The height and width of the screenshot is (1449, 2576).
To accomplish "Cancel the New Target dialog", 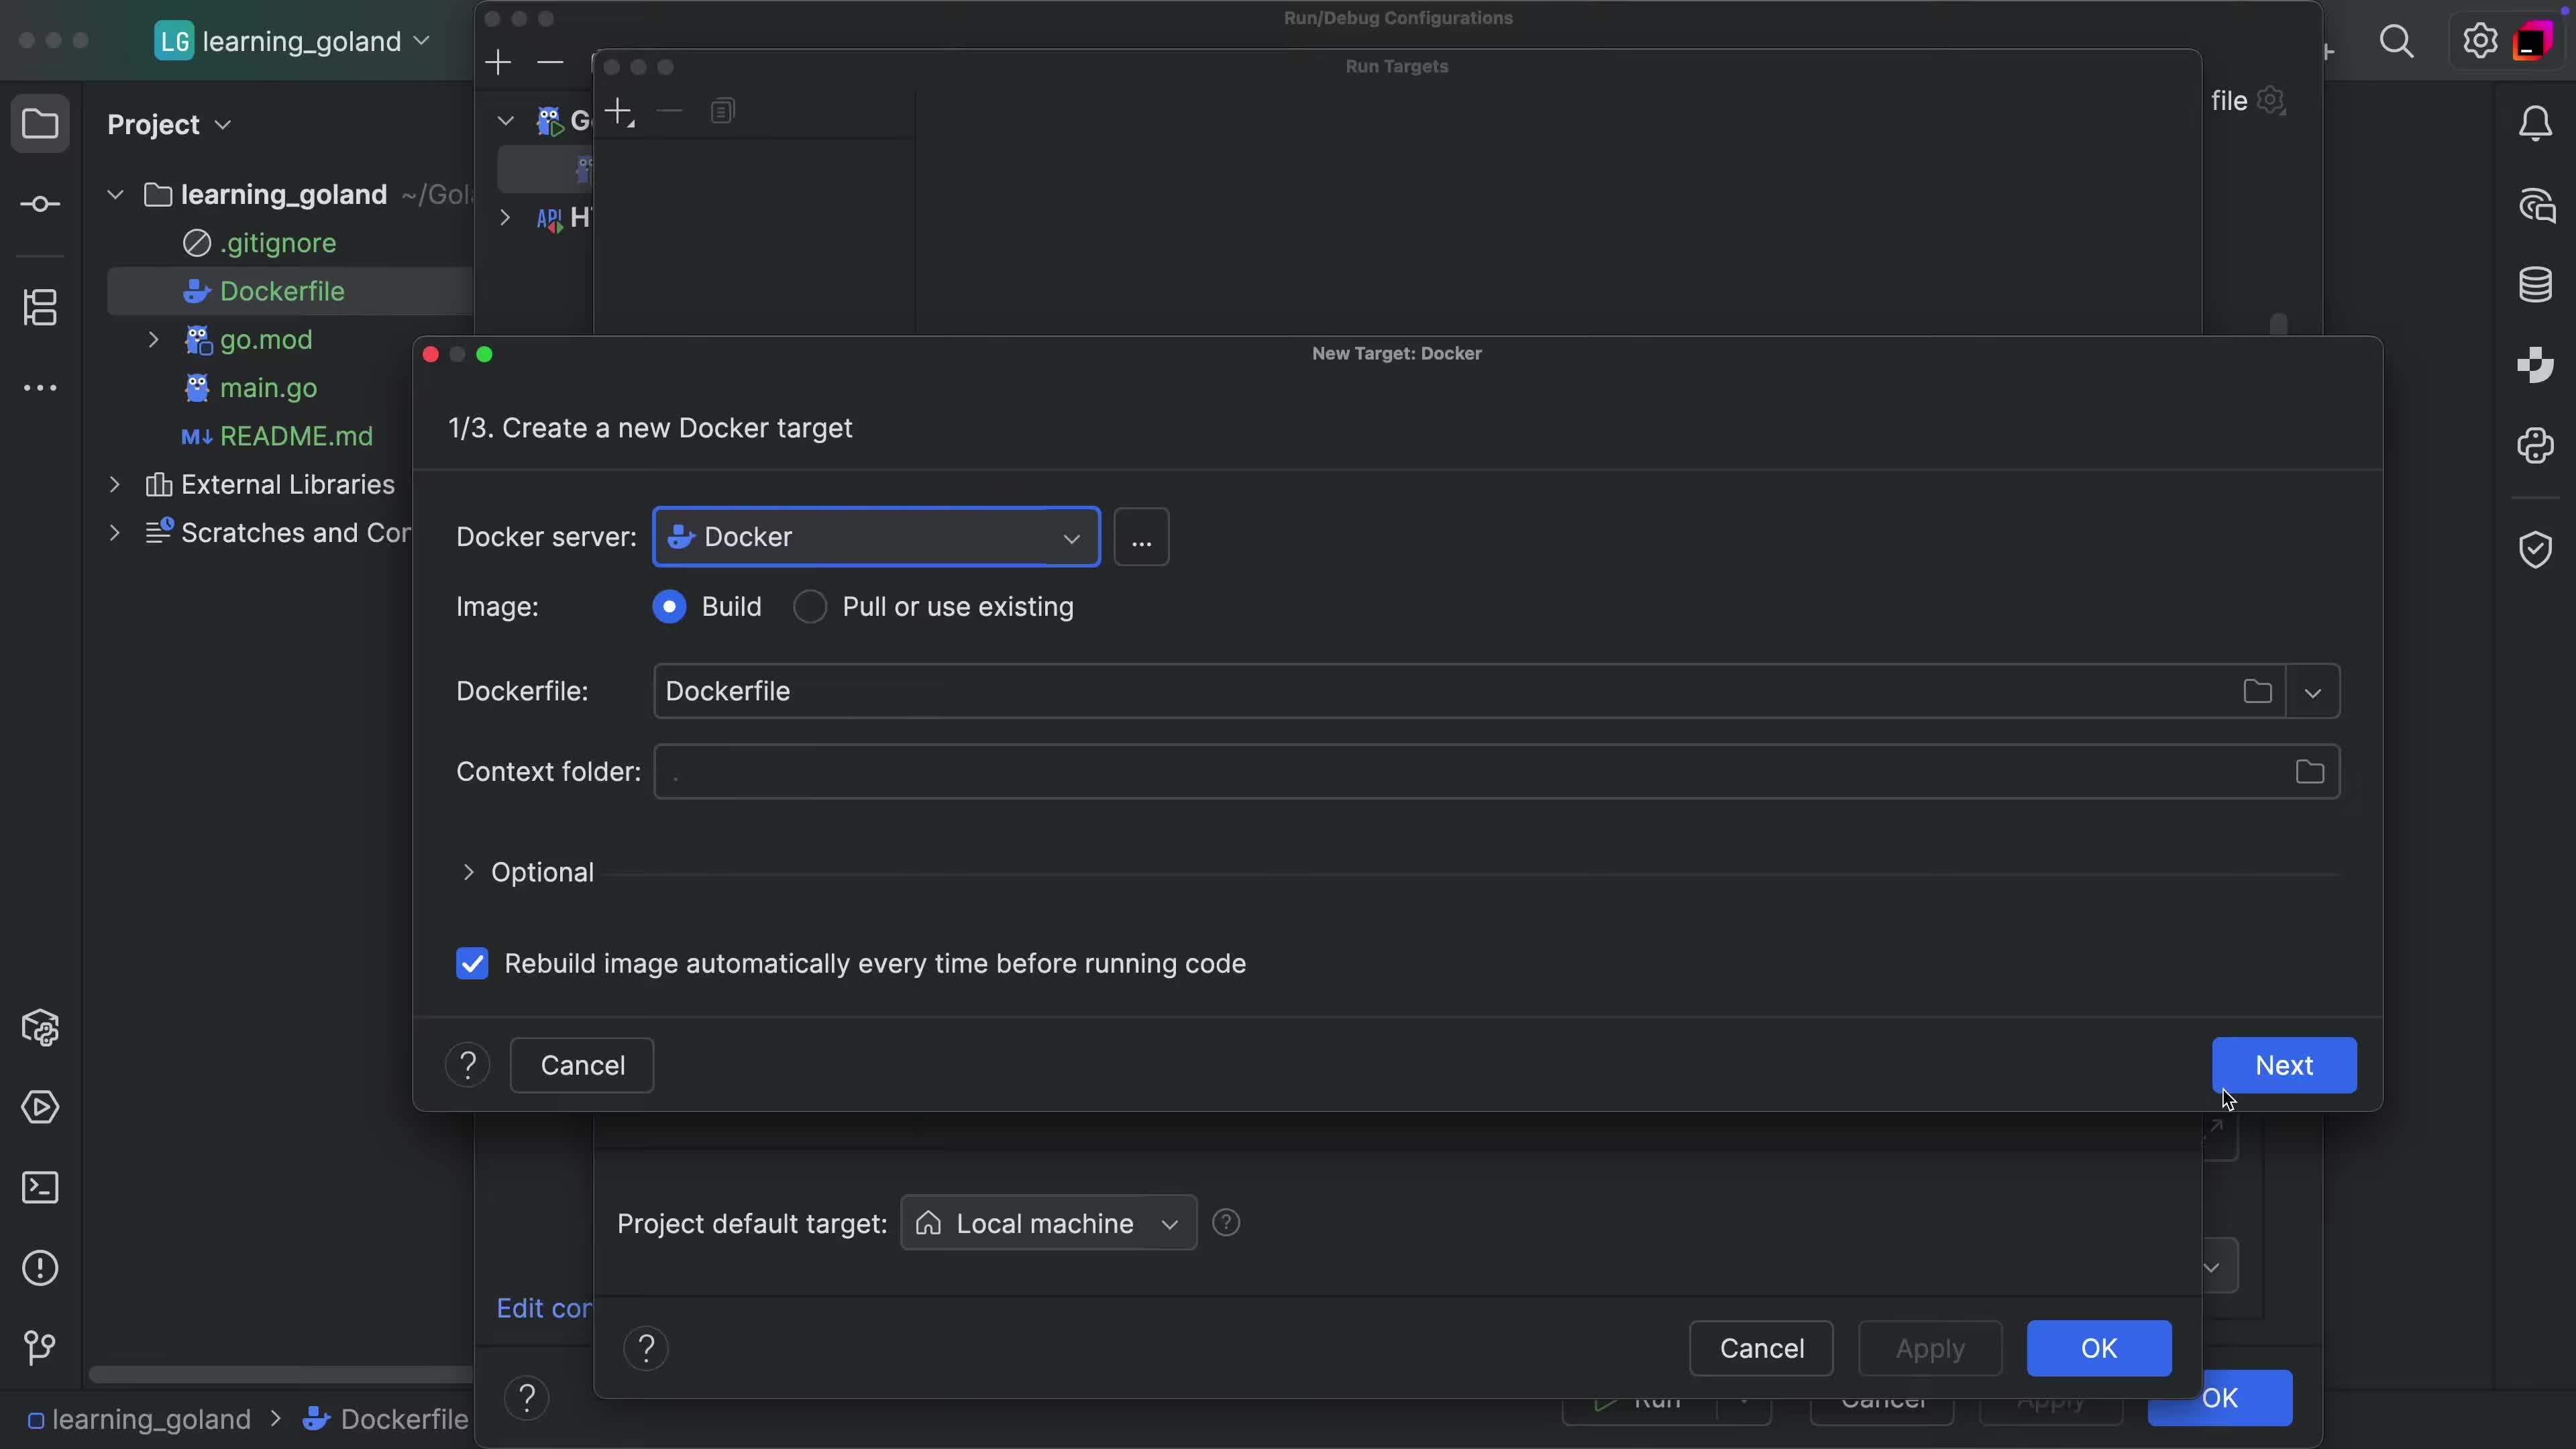I will (x=583, y=1064).
